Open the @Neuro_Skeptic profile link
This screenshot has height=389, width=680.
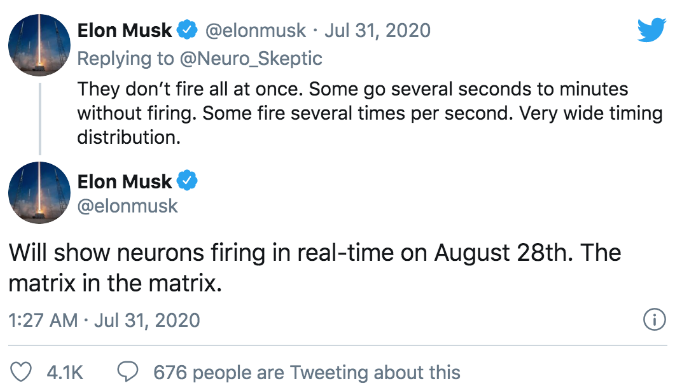click(251, 59)
